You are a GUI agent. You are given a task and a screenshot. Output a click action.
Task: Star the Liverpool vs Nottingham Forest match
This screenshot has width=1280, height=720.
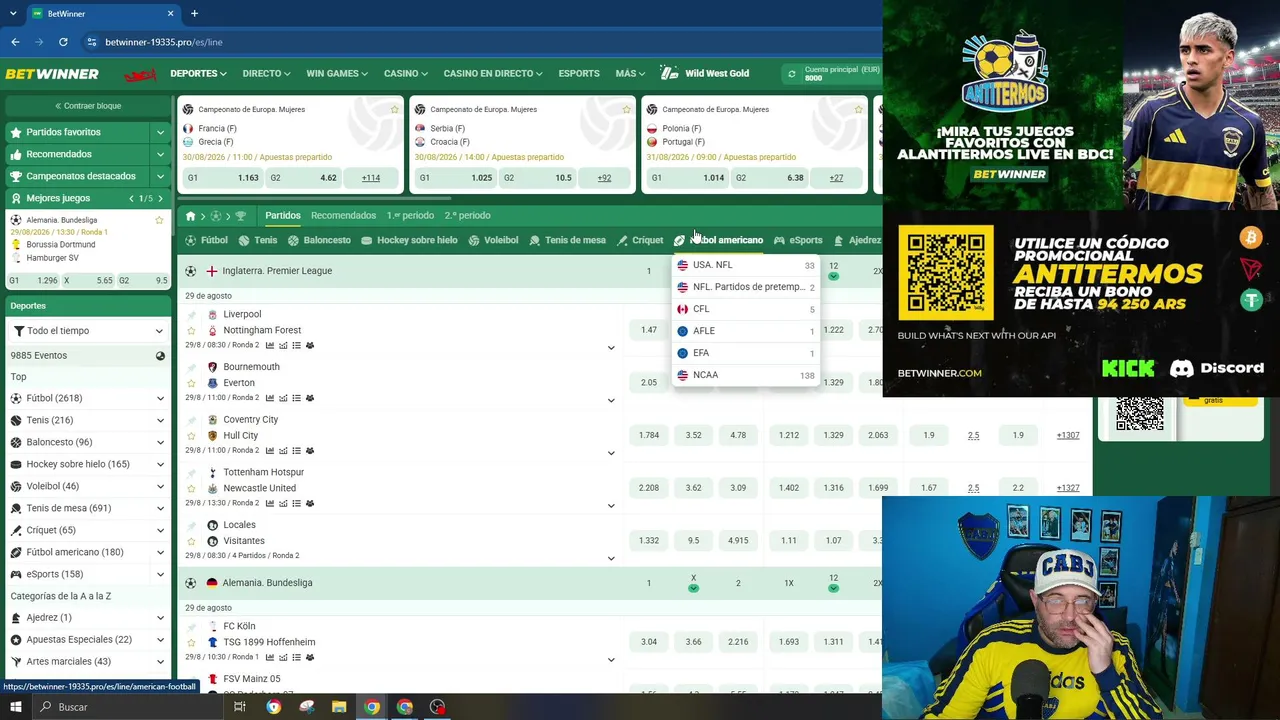pyautogui.click(x=191, y=331)
